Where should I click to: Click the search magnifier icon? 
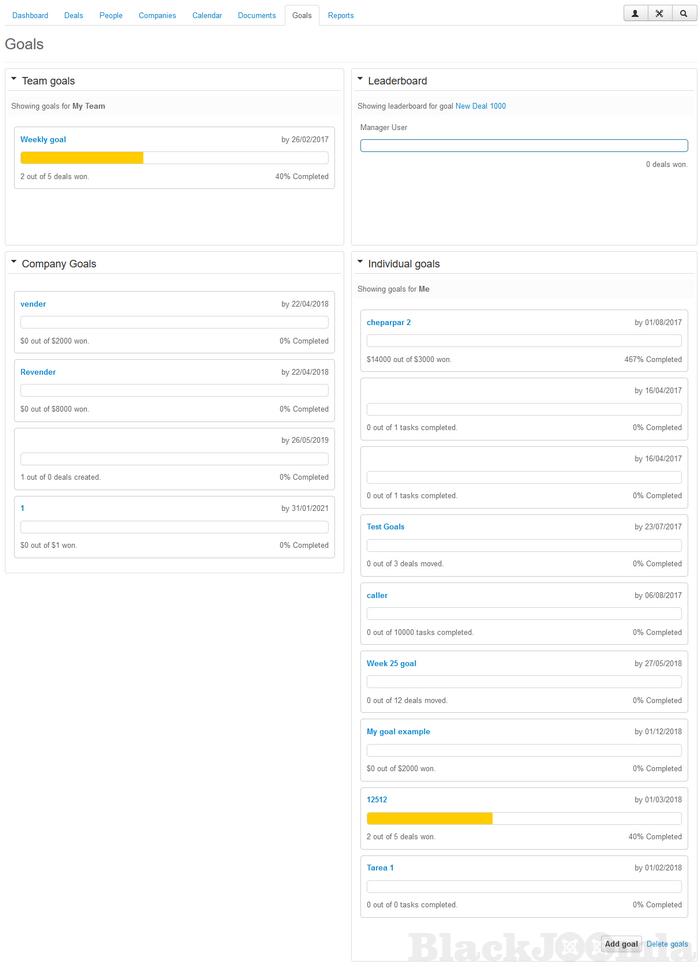(683, 14)
